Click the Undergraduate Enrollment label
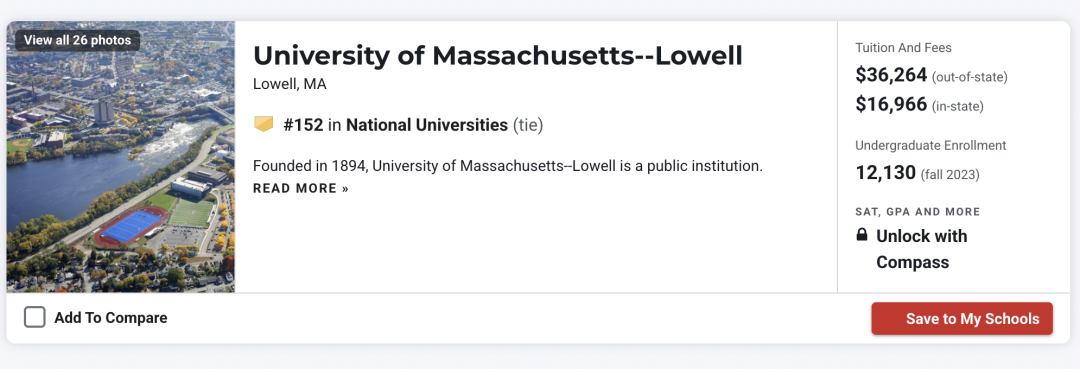1080x369 pixels. (931, 145)
